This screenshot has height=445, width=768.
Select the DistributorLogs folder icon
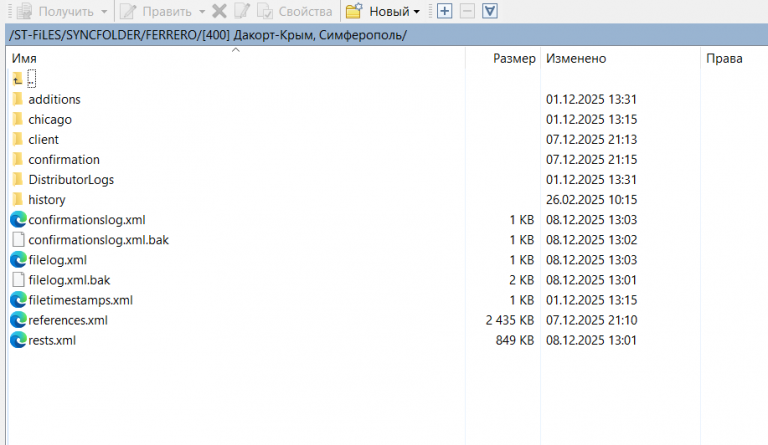tap(18, 179)
